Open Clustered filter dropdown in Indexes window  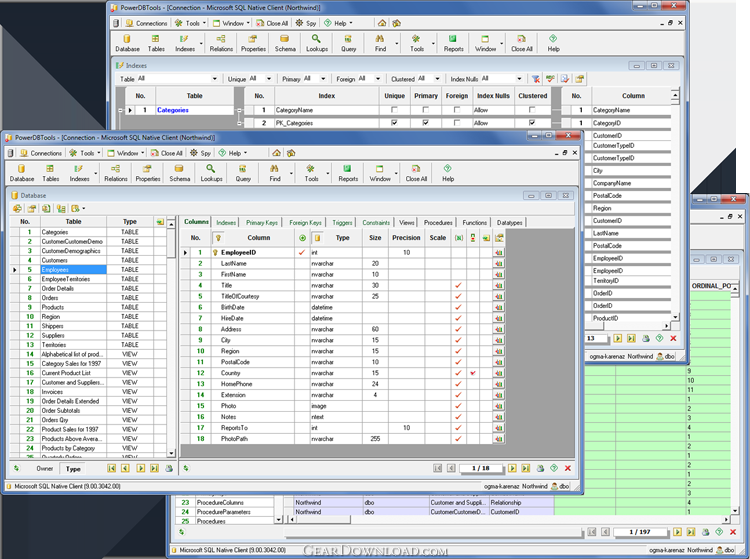(437, 79)
